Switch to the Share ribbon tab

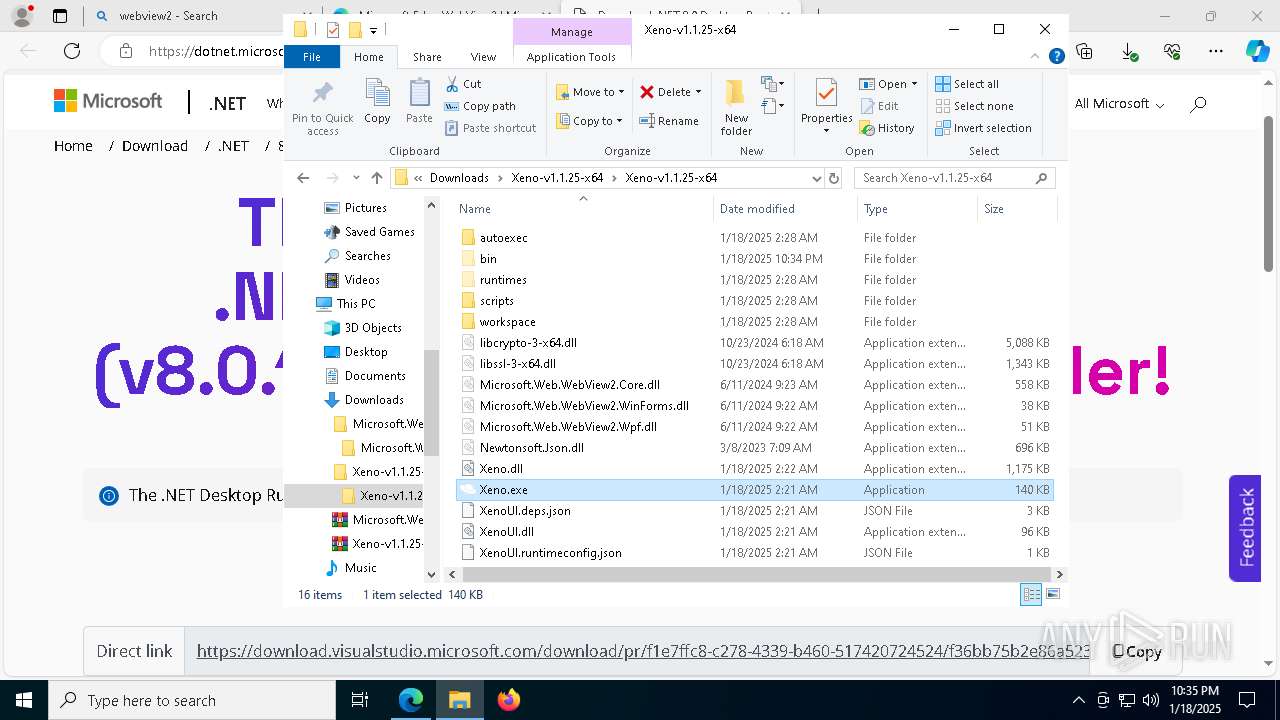[427, 57]
